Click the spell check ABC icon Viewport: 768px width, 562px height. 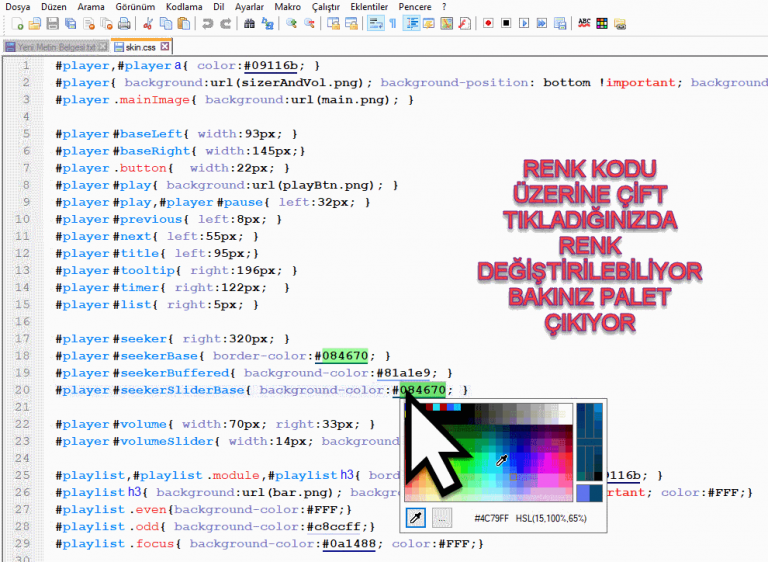click(x=585, y=23)
